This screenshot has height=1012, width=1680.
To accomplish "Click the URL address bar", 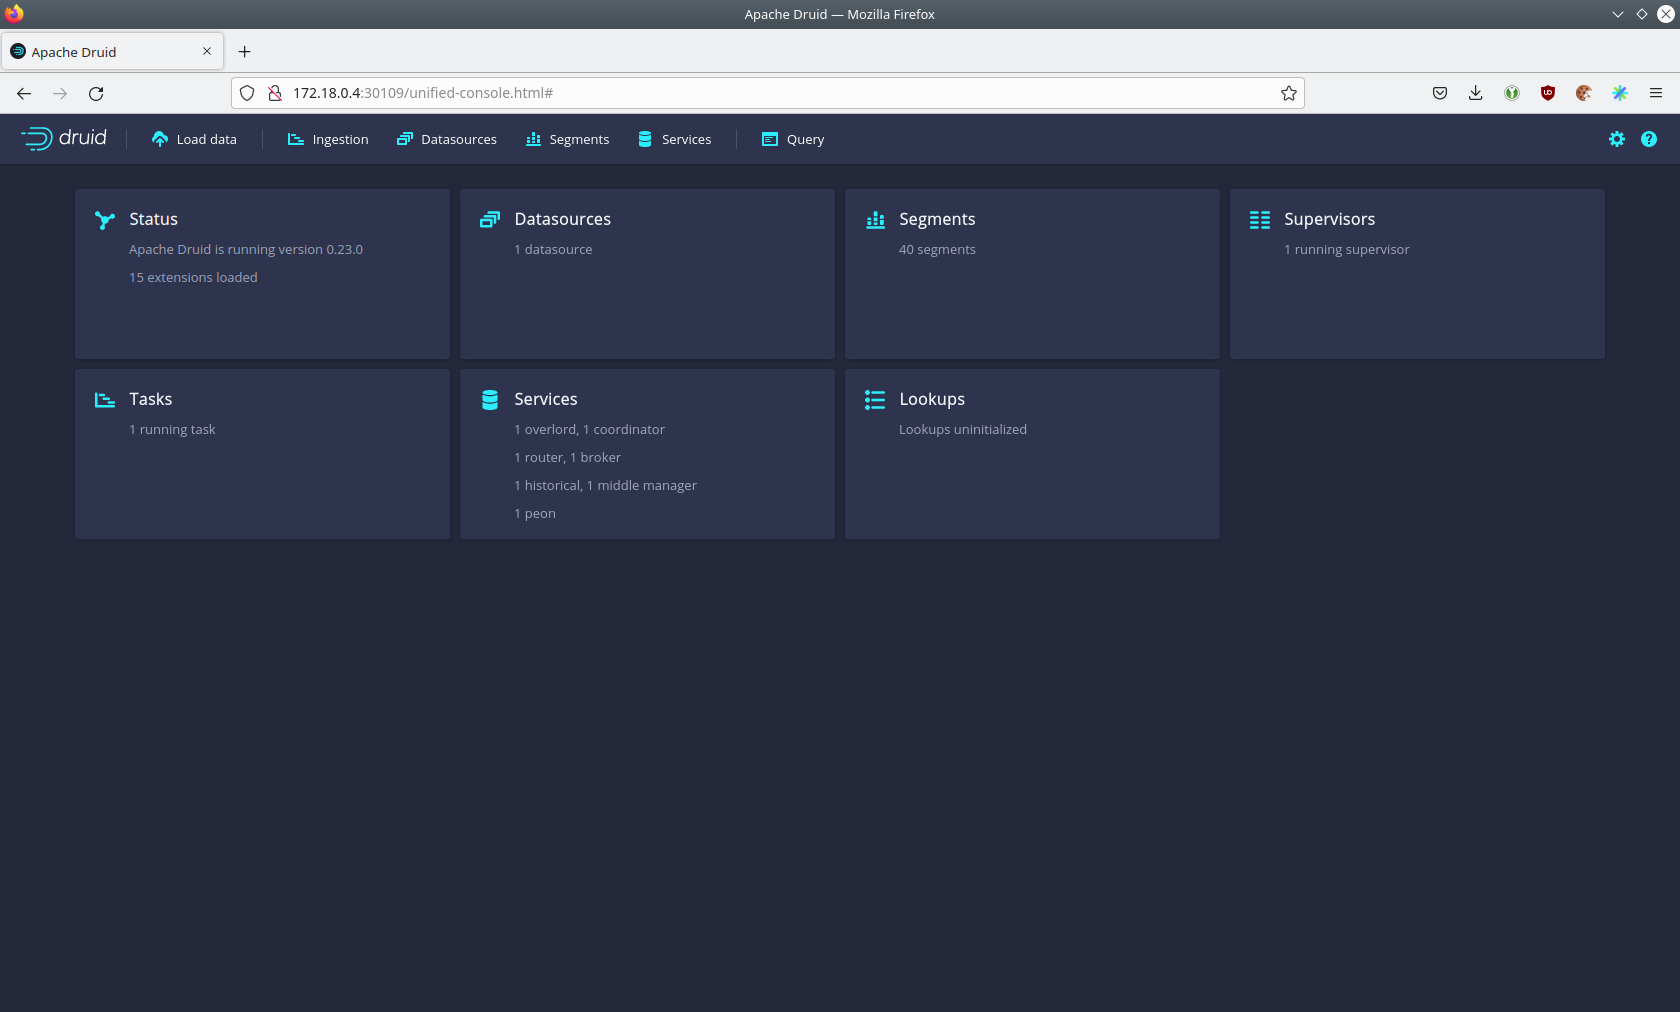I will [760, 93].
